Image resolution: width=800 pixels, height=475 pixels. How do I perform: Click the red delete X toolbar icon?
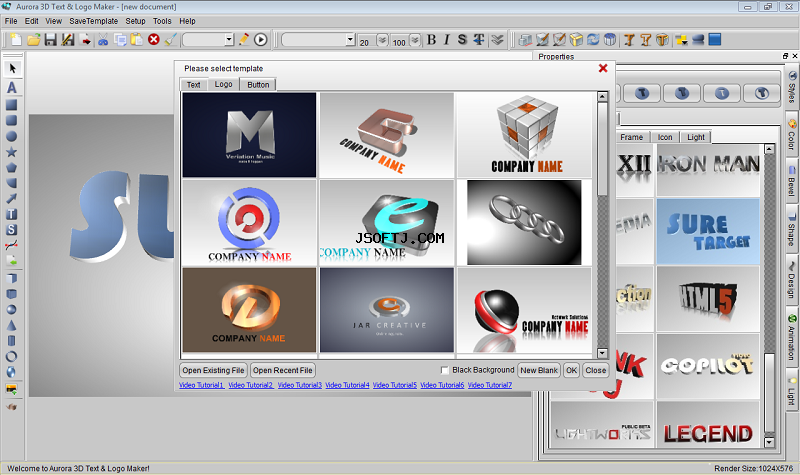[x=154, y=39]
